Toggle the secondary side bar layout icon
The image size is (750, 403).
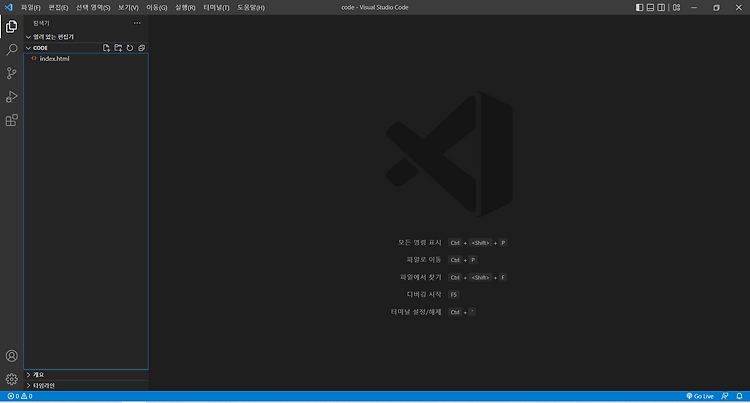pyautogui.click(x=661, y=8)
